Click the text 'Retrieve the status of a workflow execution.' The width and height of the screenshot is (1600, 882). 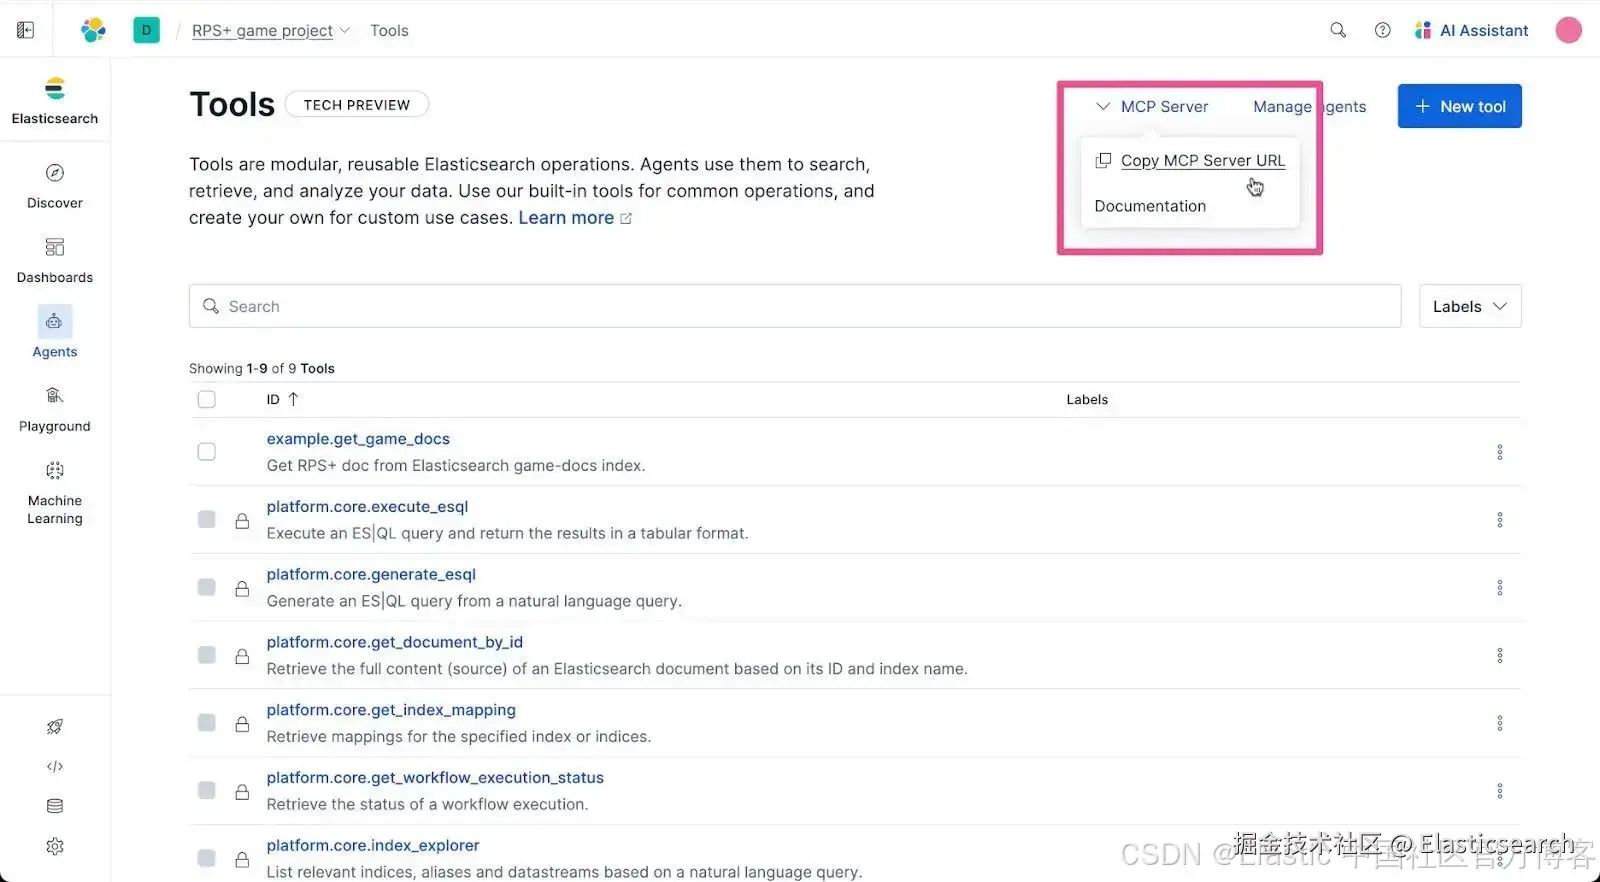[x=427, y=804]
